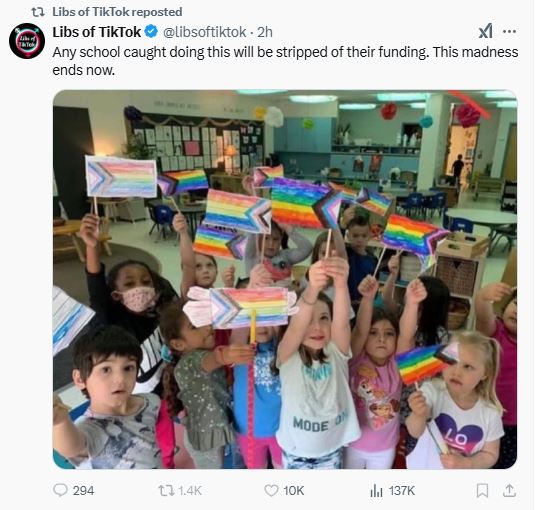Open the Libs of TikTok display name
This screenshot has width=542, height=510.
(x=97, y=32)
